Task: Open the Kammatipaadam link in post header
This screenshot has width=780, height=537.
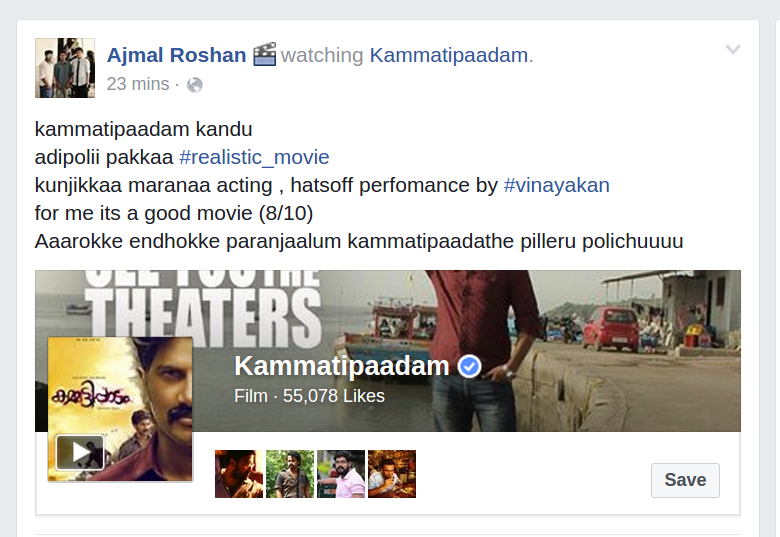Action: click(x=449, y=55)
